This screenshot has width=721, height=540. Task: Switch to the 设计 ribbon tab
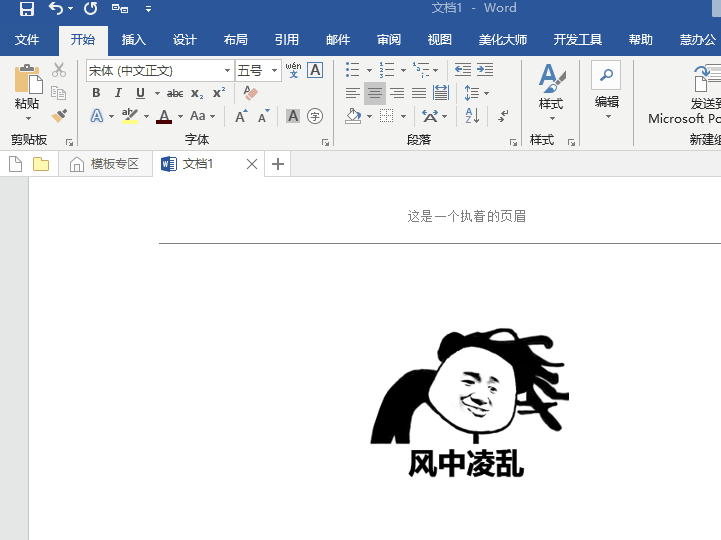(185, 40)
